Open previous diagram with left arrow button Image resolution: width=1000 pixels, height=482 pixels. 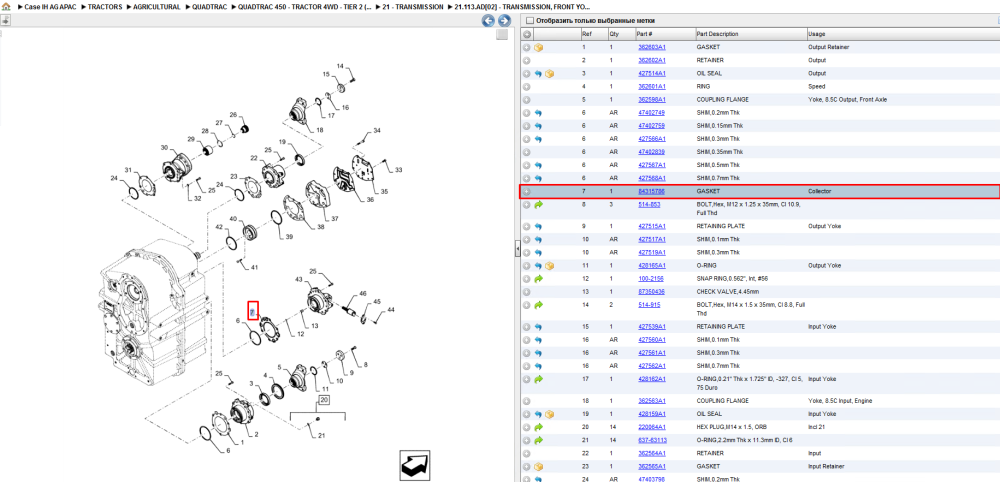click(488, 21)
